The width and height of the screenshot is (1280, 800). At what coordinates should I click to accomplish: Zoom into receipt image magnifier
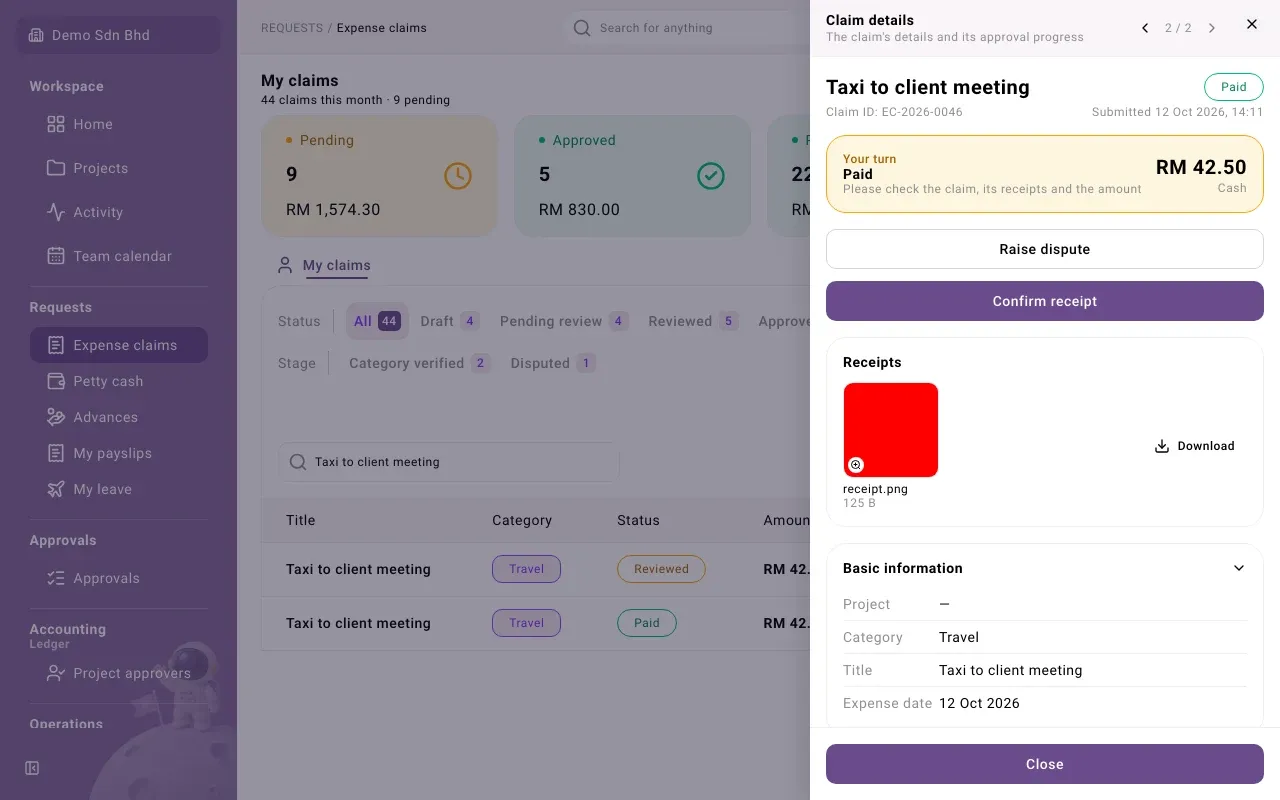[856, 465]
